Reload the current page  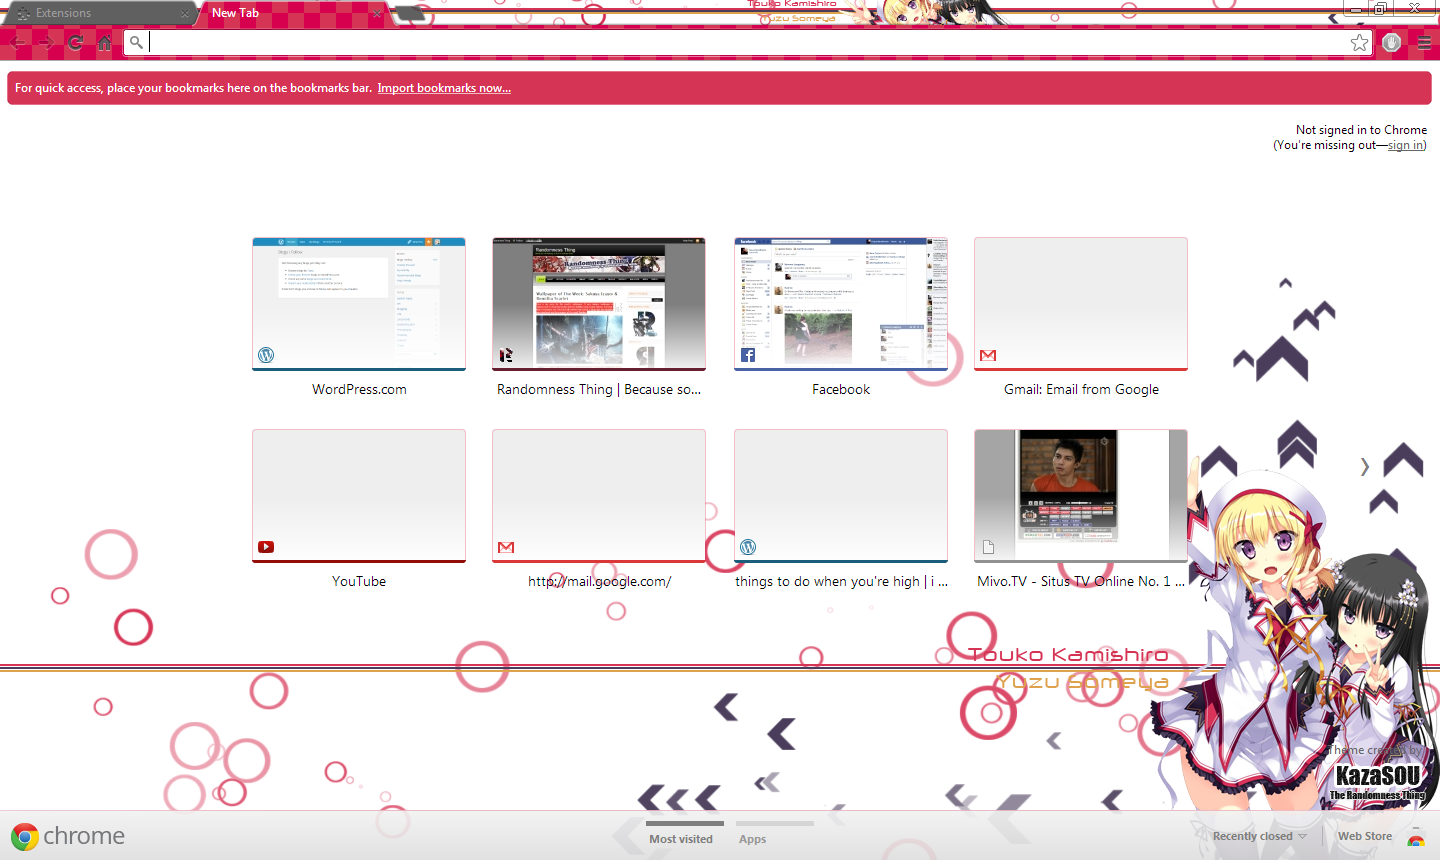point(76,42)
